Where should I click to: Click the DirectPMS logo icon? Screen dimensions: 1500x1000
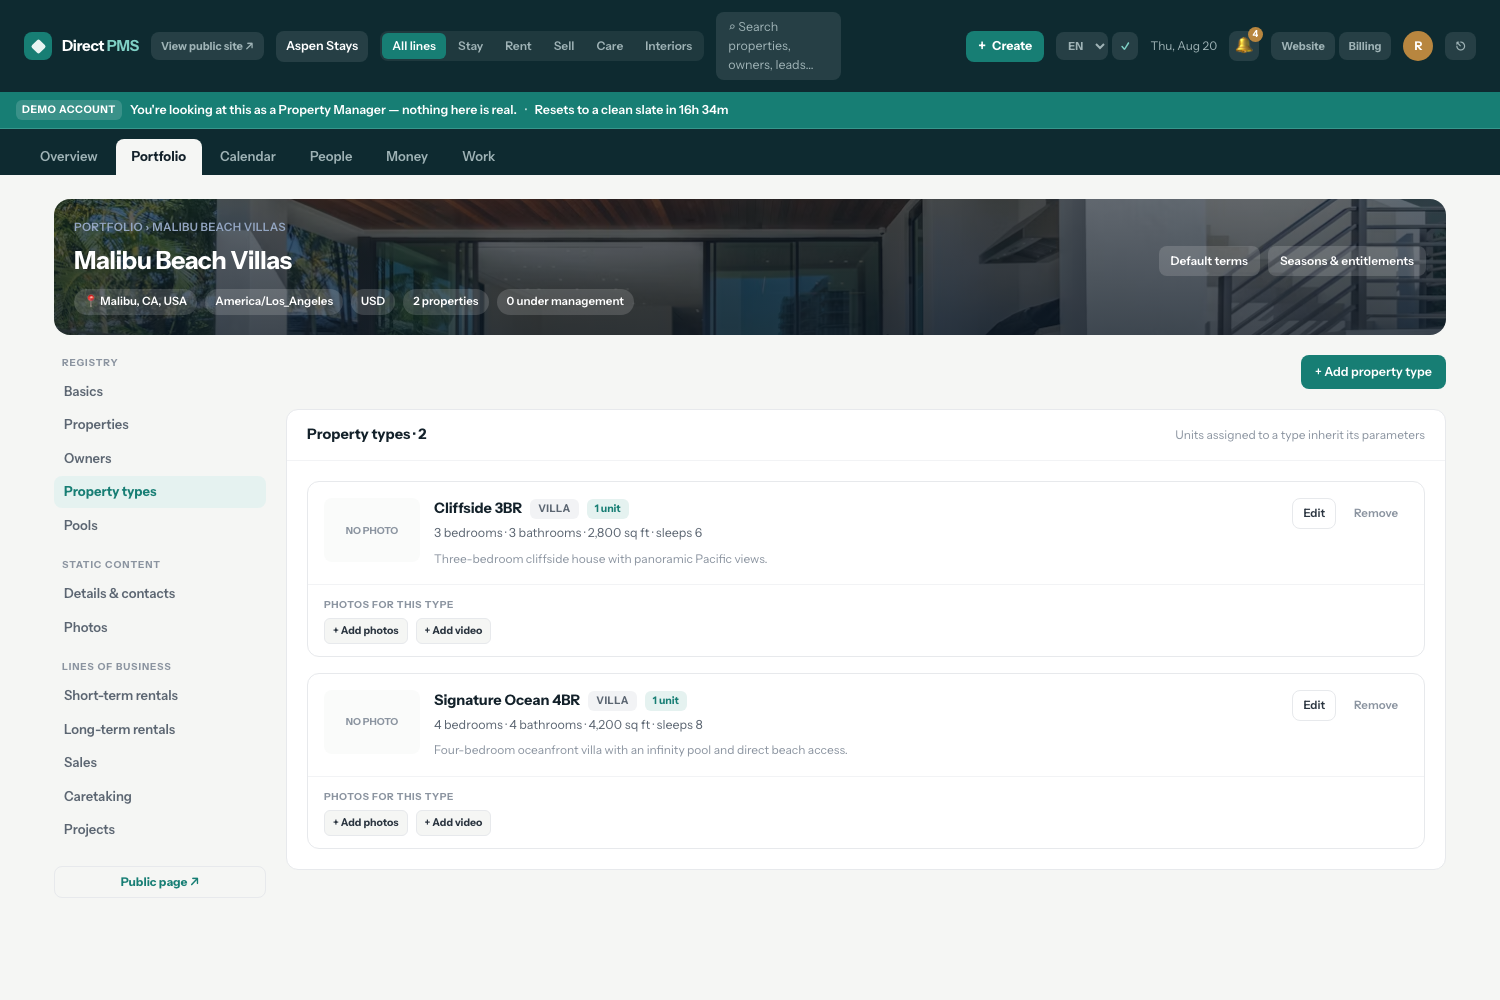click(x=38, y=46)
